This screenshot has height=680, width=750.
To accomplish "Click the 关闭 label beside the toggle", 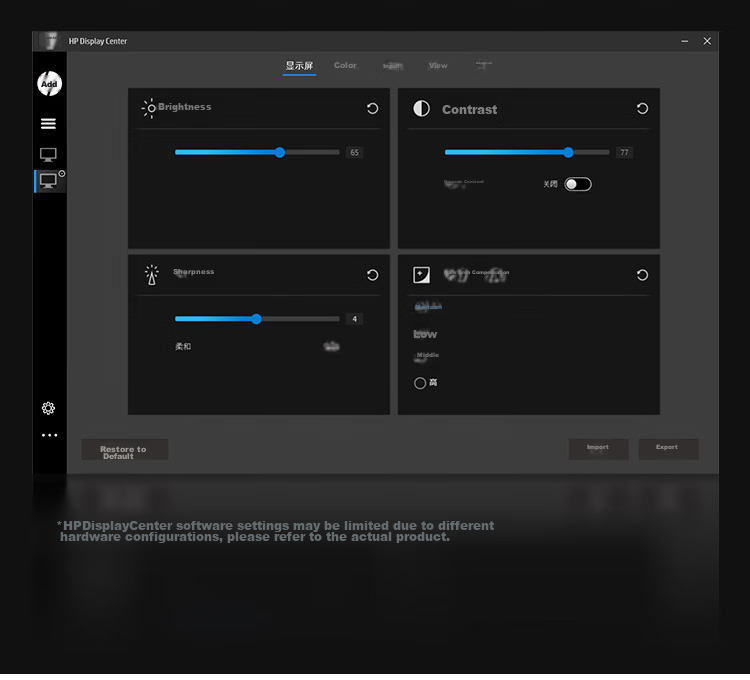I will coord(550,186).
